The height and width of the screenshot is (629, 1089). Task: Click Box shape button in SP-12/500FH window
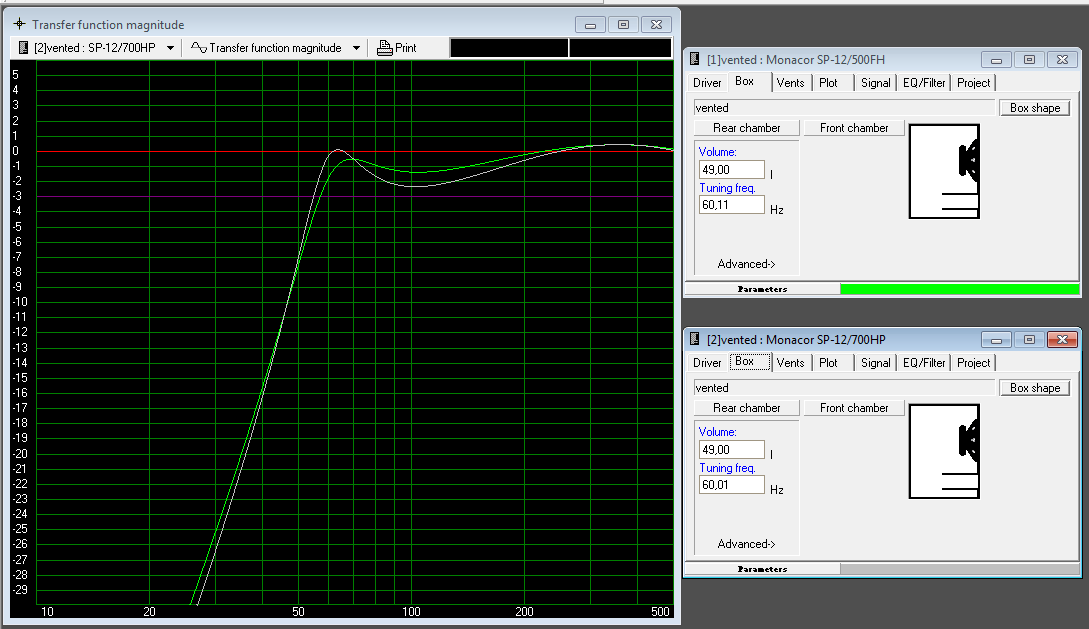click(1035, 108)
